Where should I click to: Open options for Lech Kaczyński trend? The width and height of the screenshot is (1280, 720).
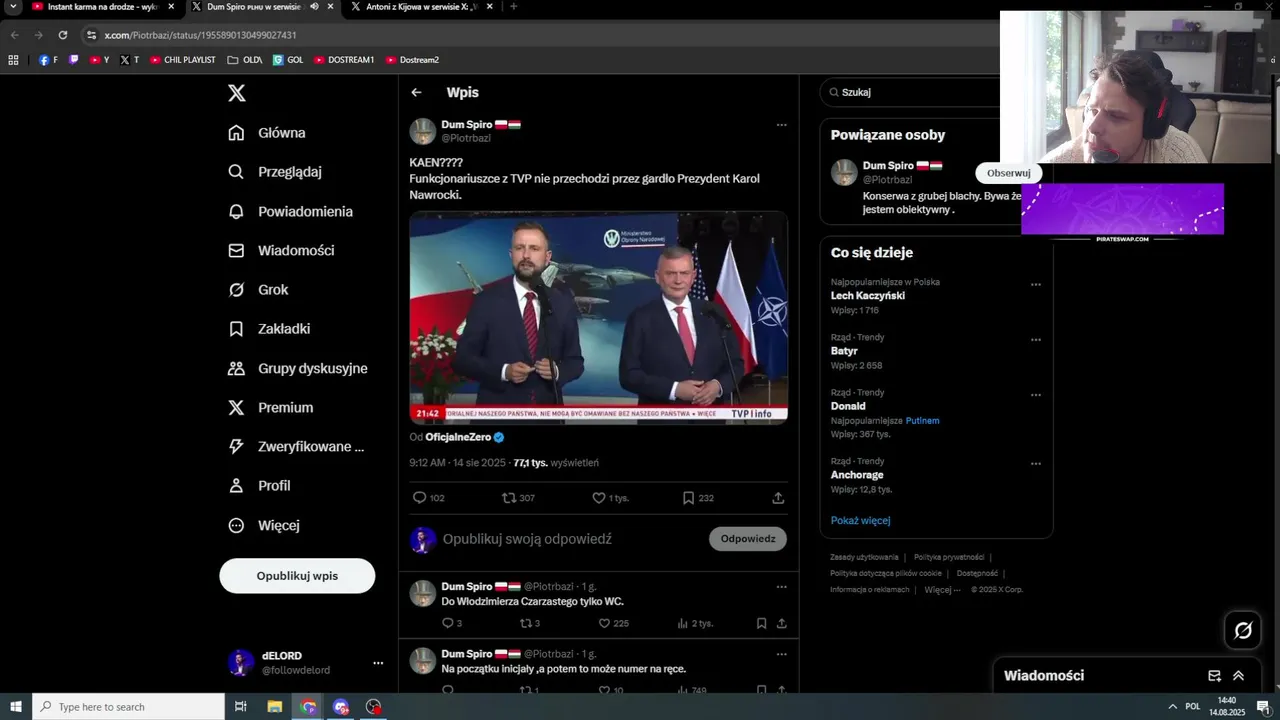click(1036, 285)
